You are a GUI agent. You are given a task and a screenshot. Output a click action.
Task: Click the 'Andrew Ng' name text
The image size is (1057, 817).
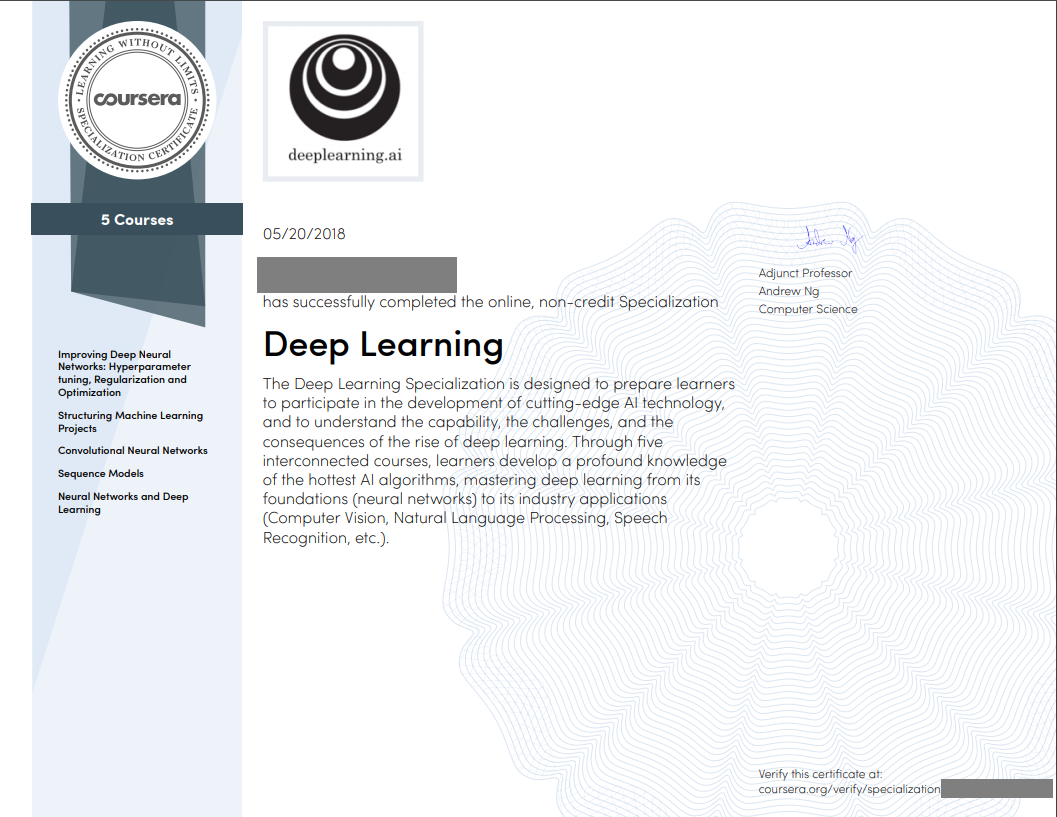pyautogui.click(x=789, y=291)
